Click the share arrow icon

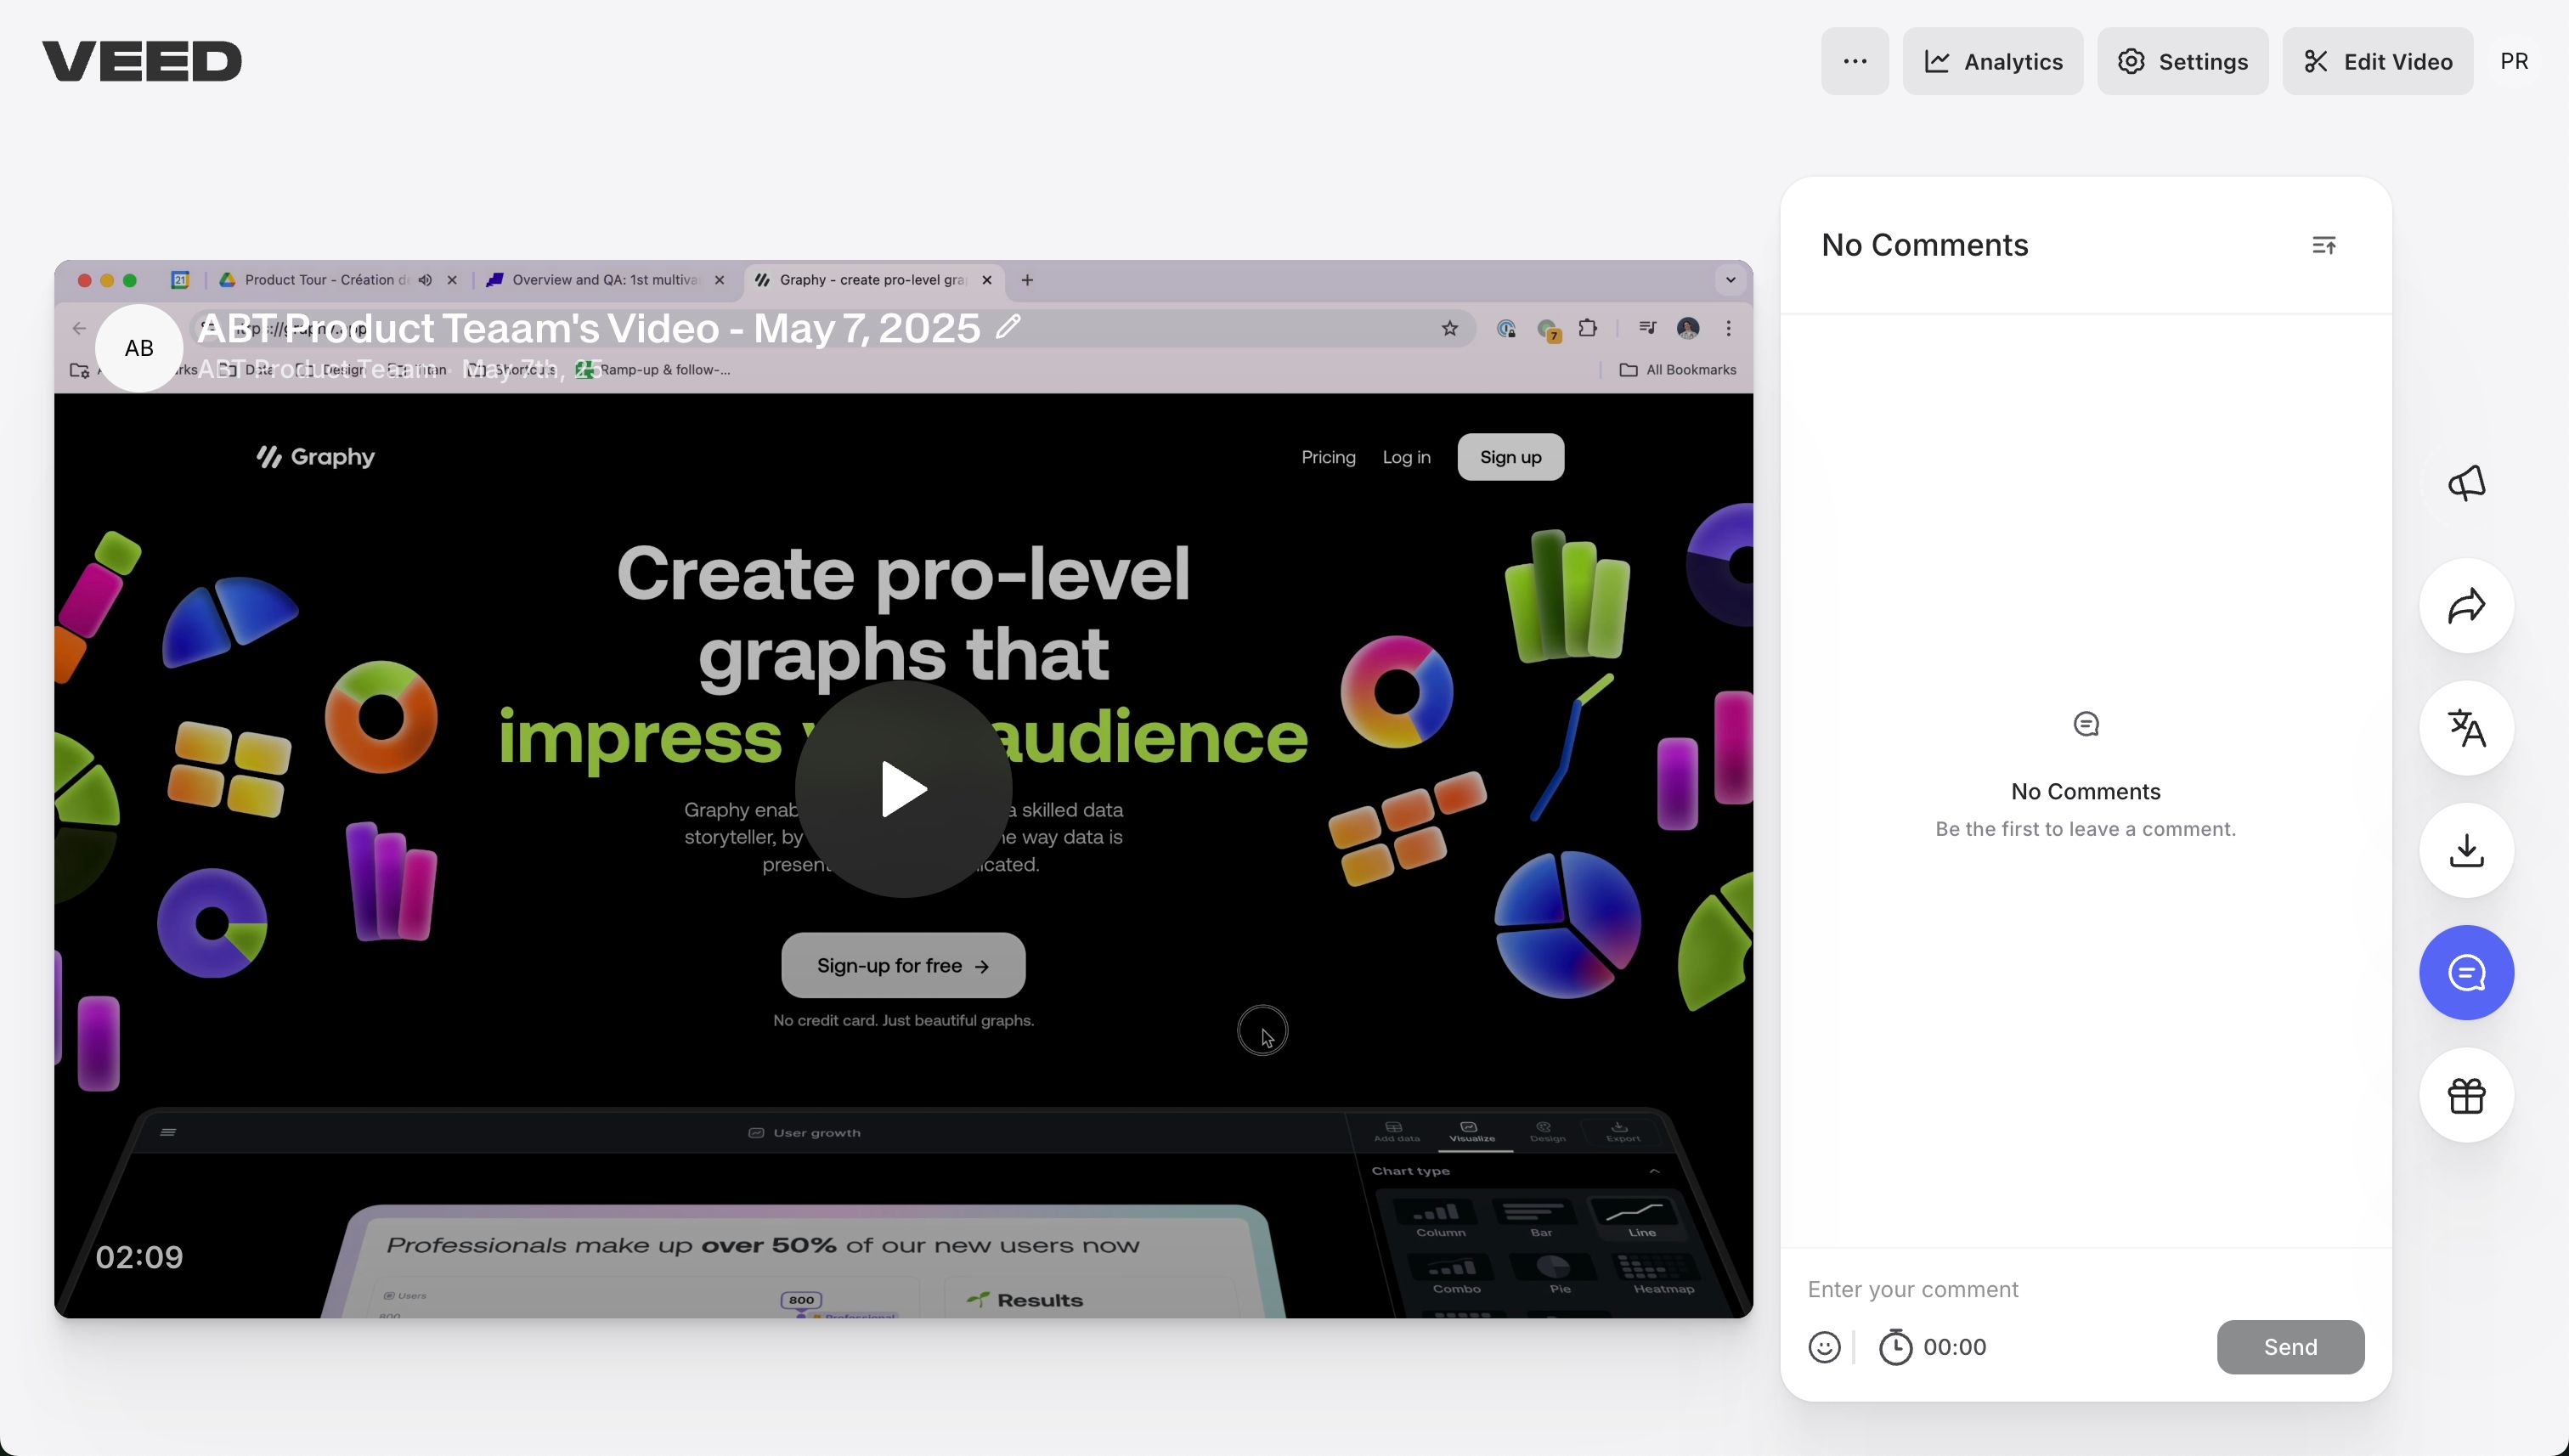tap(2466, 606)
